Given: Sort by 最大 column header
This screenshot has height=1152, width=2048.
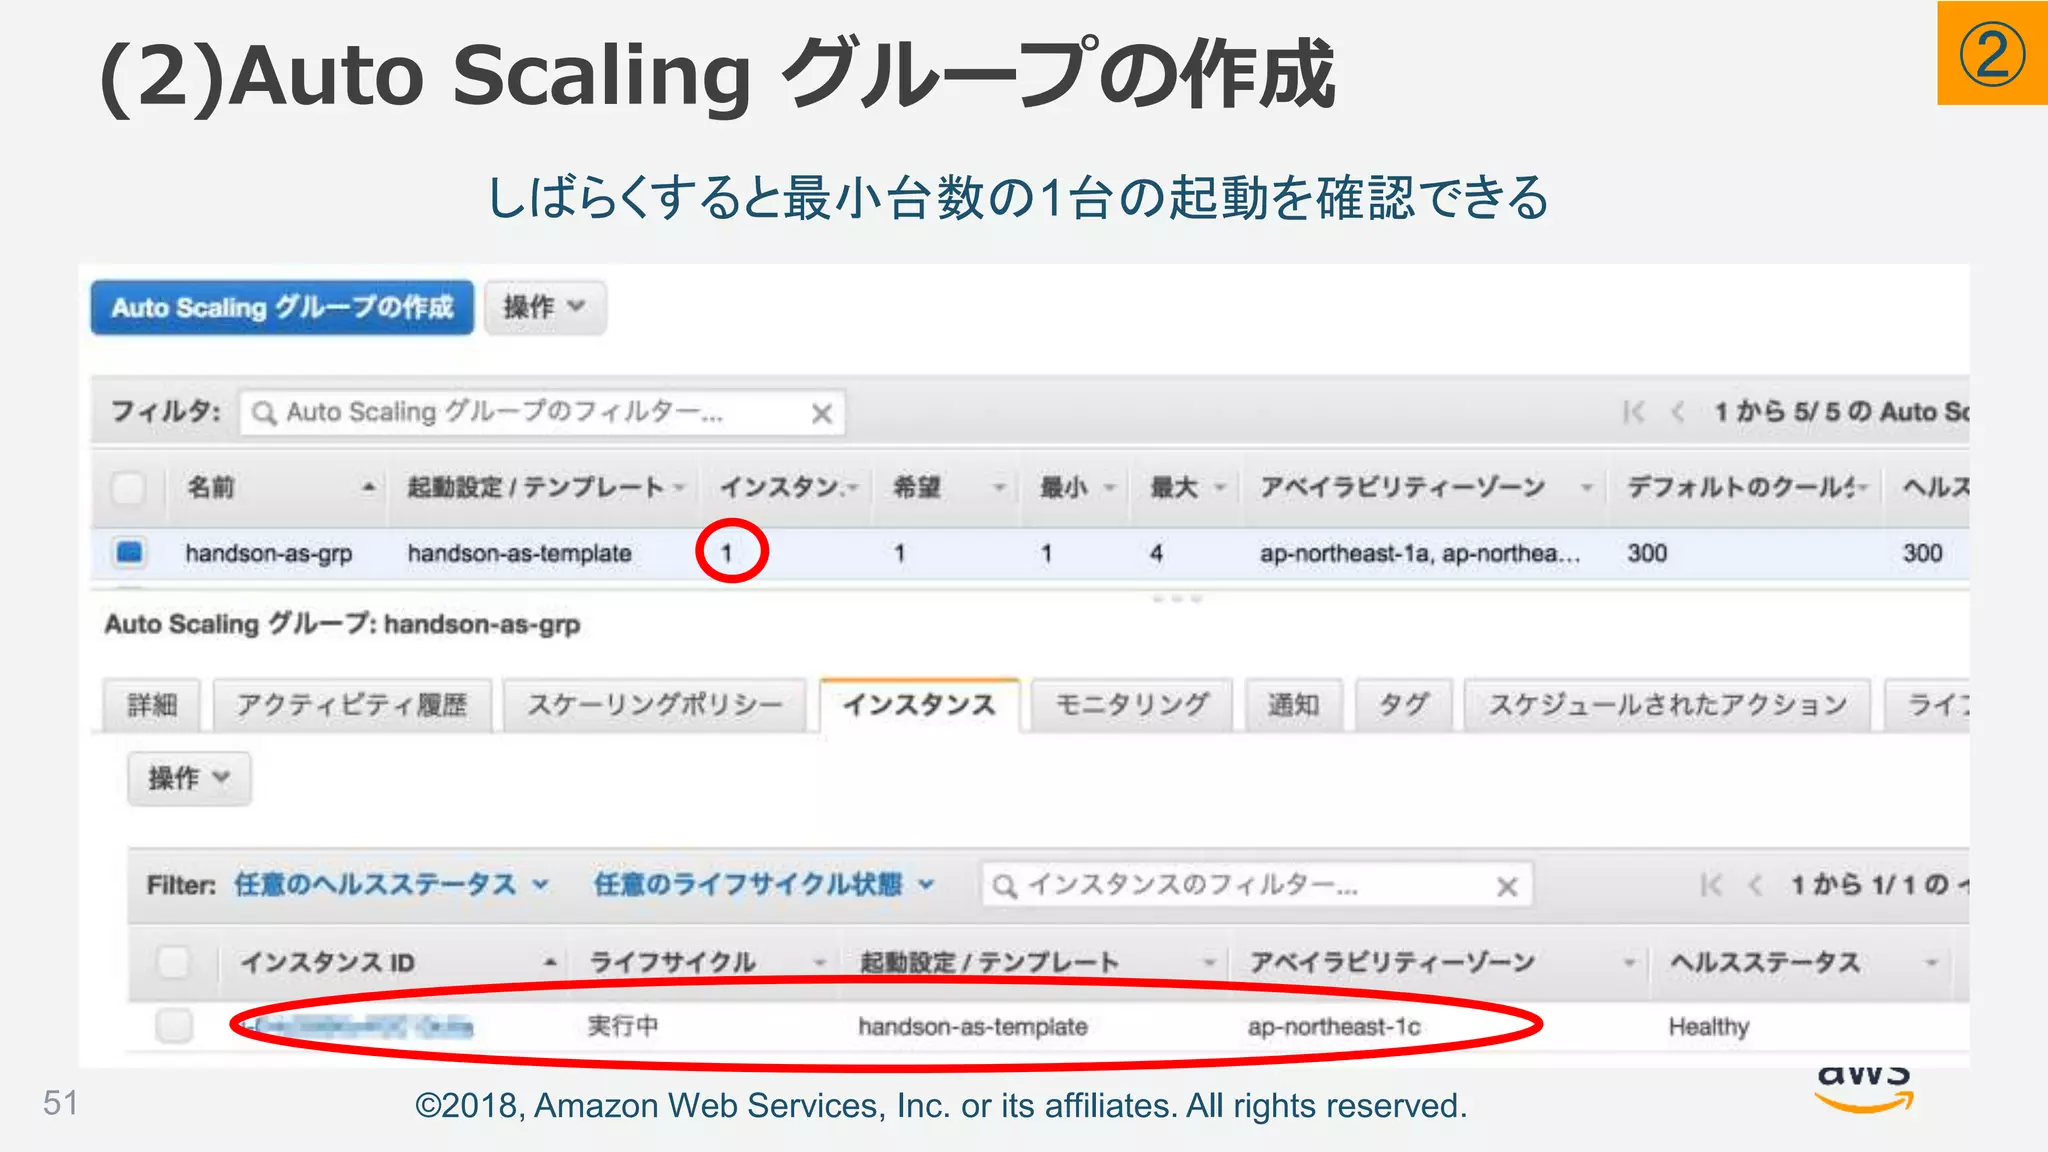Looking at the screenshot, I should tap(1187, 487).
